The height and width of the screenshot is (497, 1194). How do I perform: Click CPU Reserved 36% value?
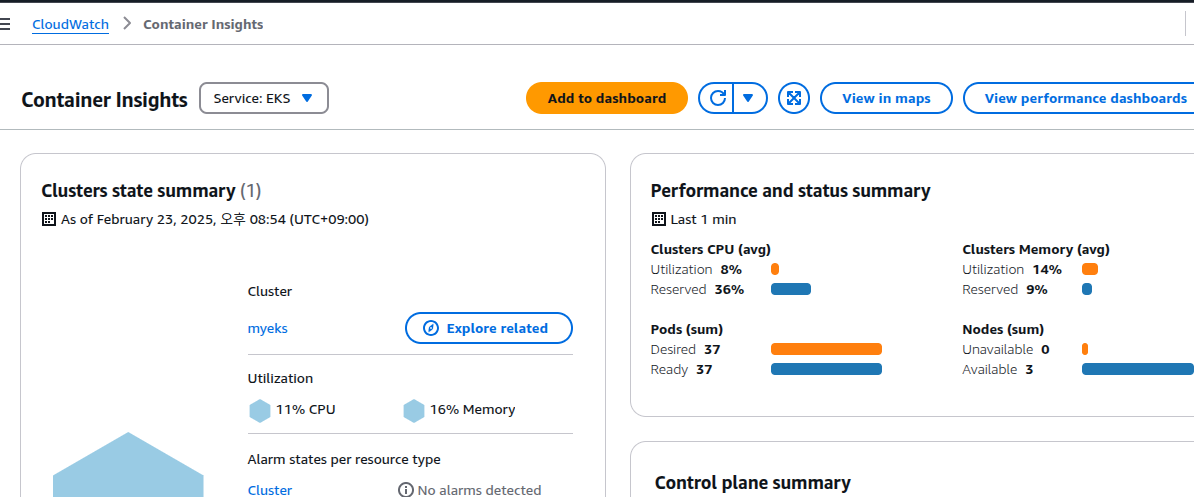[729, 289]
